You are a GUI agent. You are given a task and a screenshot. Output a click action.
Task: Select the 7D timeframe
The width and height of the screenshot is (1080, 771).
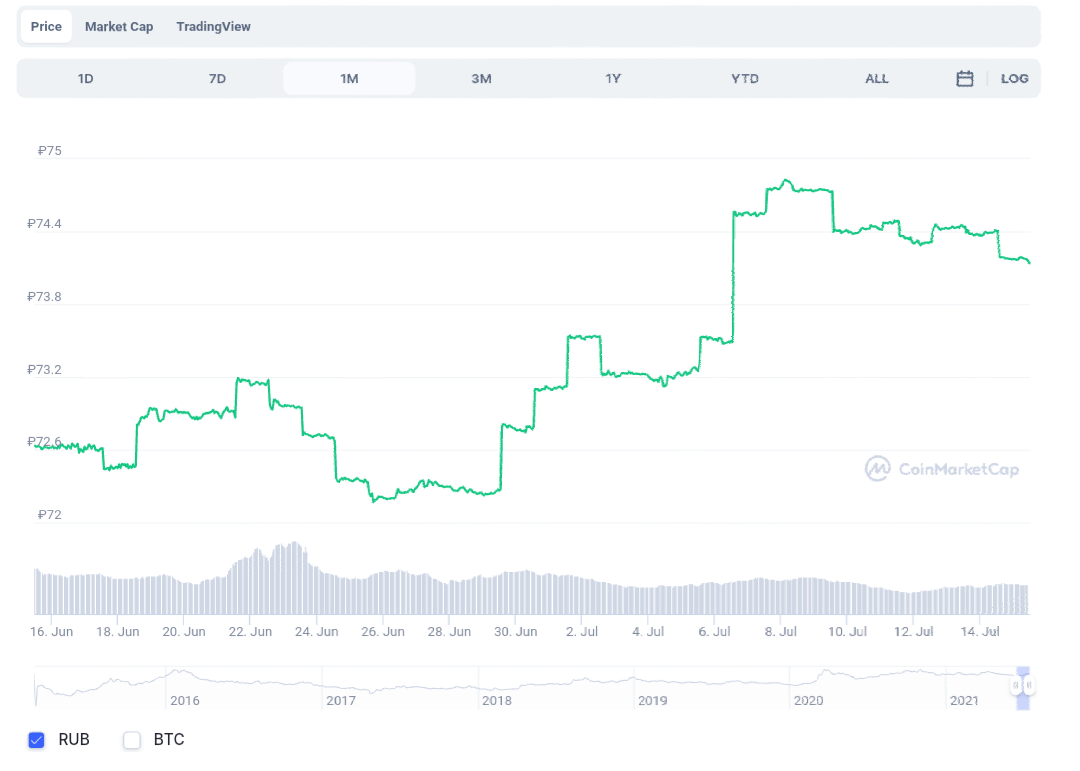coord(217,78)
